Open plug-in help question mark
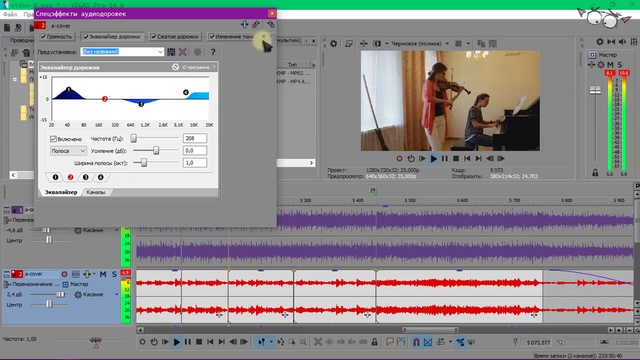Screen dimensions: 640x360 (213, 52)
